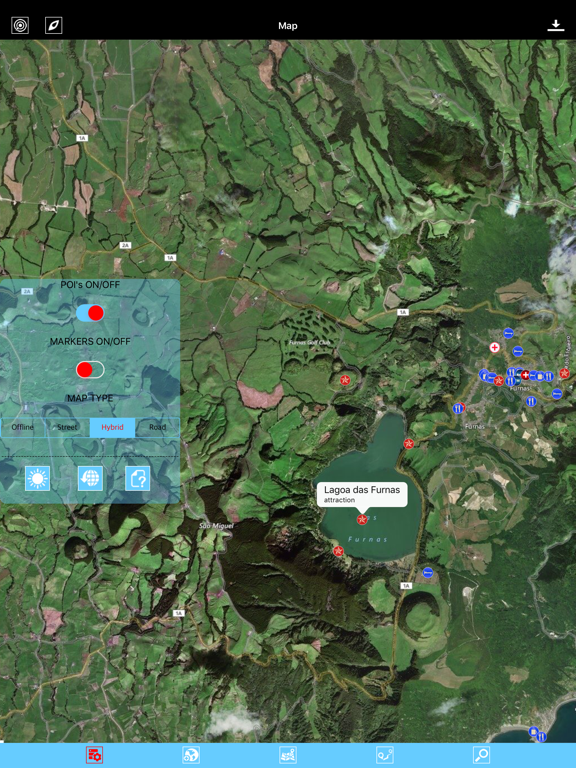Viewport: 576px width, 768px height.
Task: Tap the white medical cross marker
Action: tap(495, 347)
